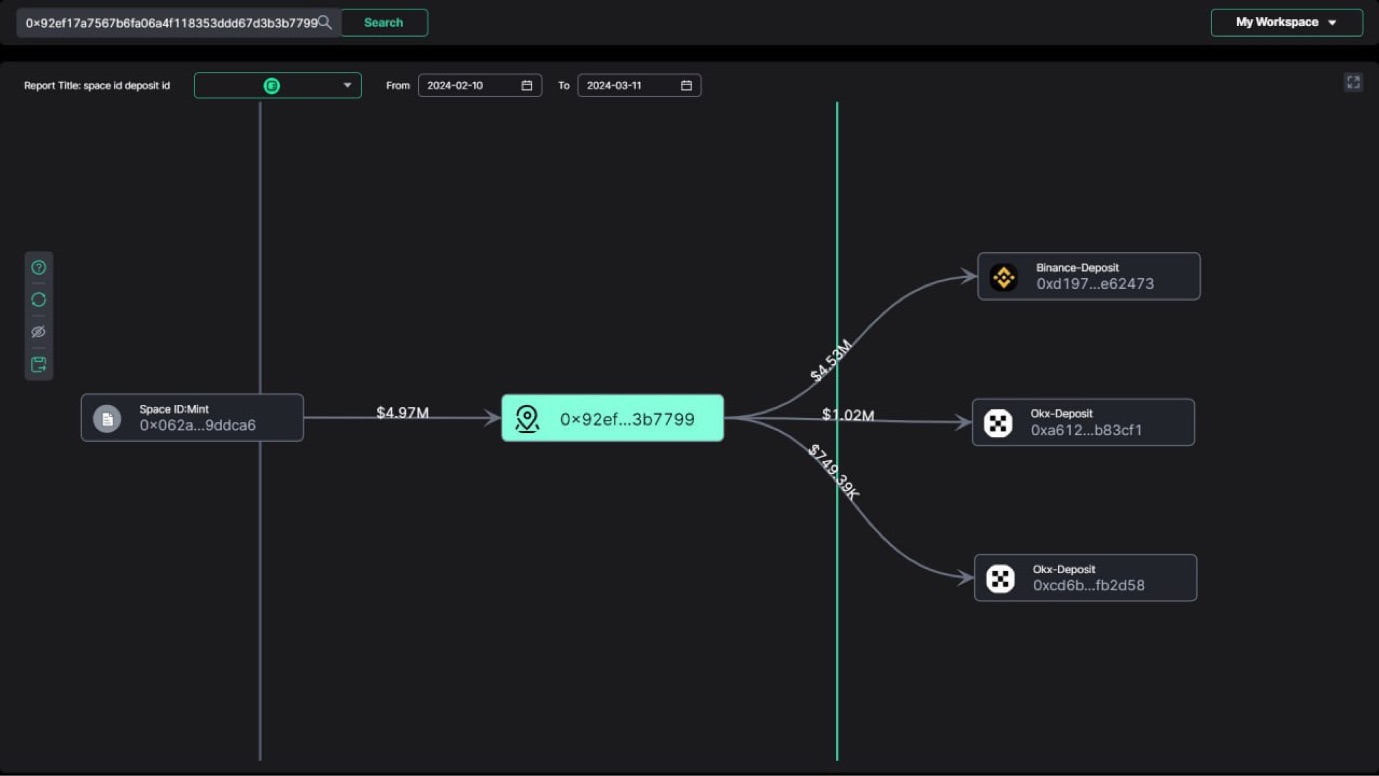Image resolution: width=1379 pixels, height=776 pixels.
Task: Click the document icon on Space ID:Mint node
Action: (107, 419)
